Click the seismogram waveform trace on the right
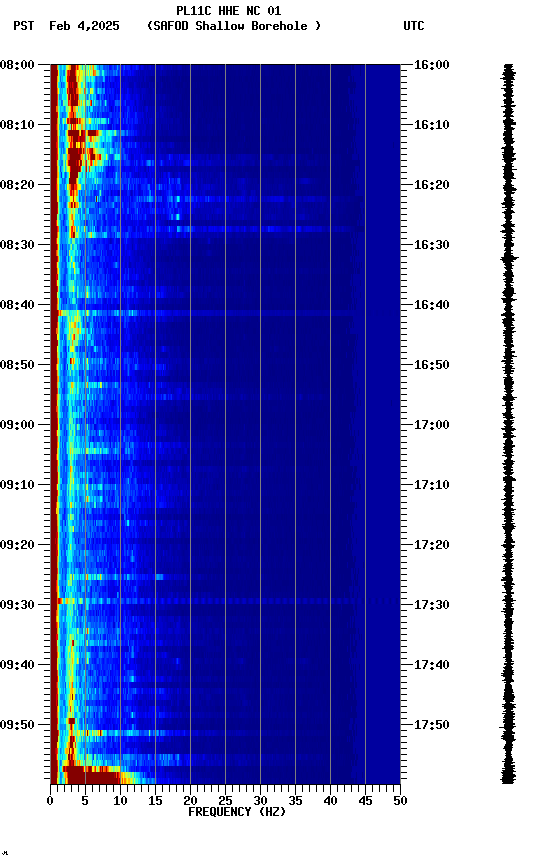The image size is (552, 864). point(508,424)
